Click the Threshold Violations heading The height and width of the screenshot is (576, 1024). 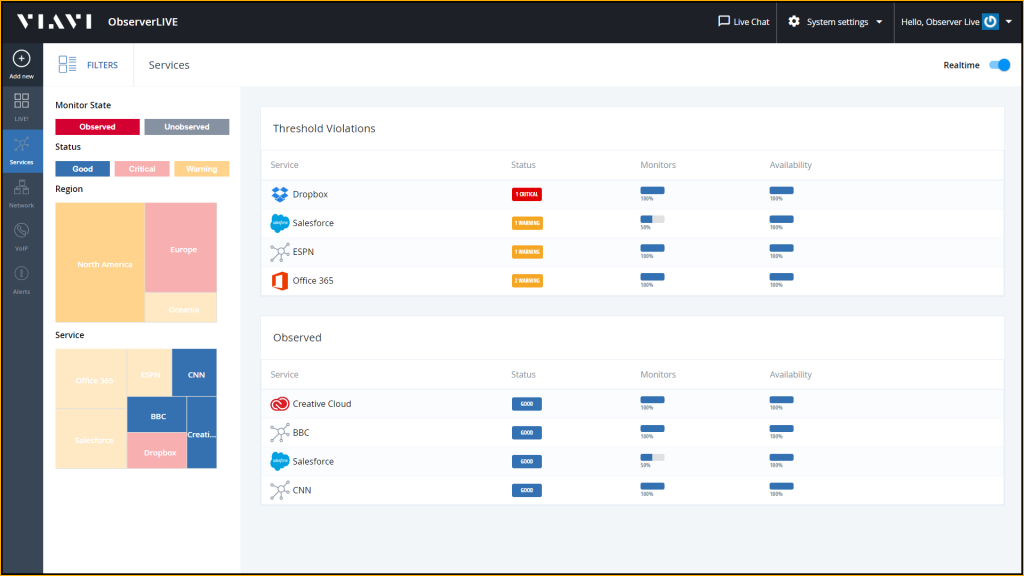point(324,129)
